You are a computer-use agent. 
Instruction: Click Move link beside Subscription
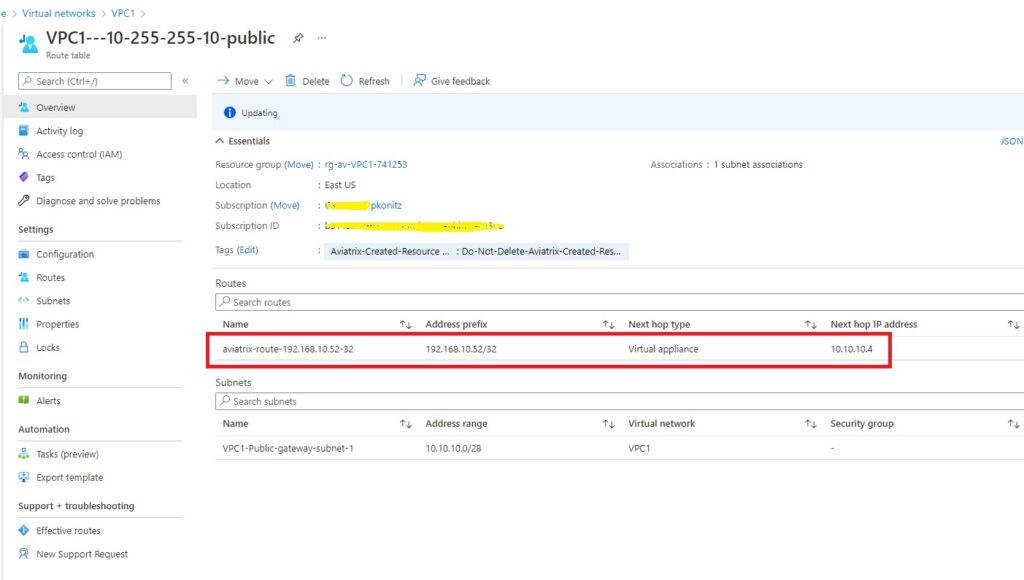[x=285, y=205]
